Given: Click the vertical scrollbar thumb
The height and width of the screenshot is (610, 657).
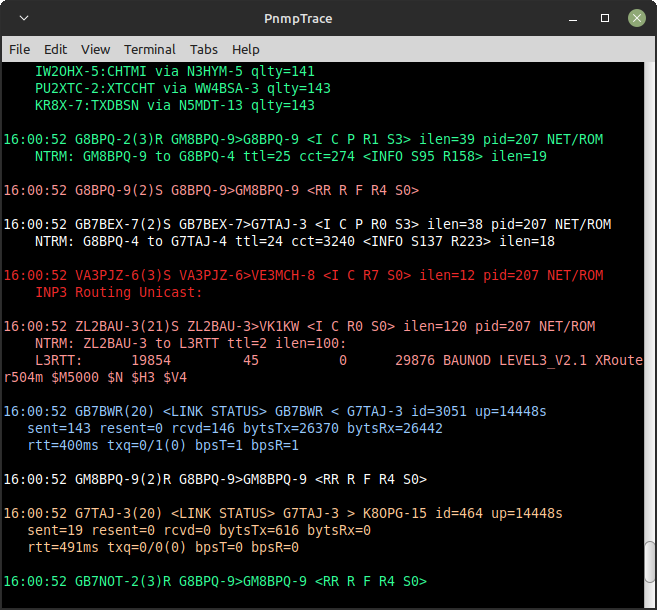Looking at the screenshot, I should (649, 568).
